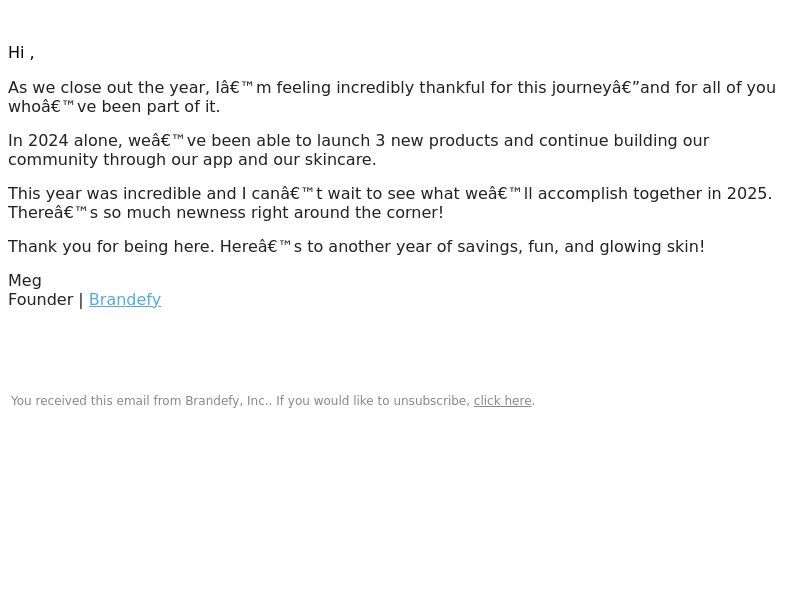Click the phrase 'As we close out the year'

[109, 88]
